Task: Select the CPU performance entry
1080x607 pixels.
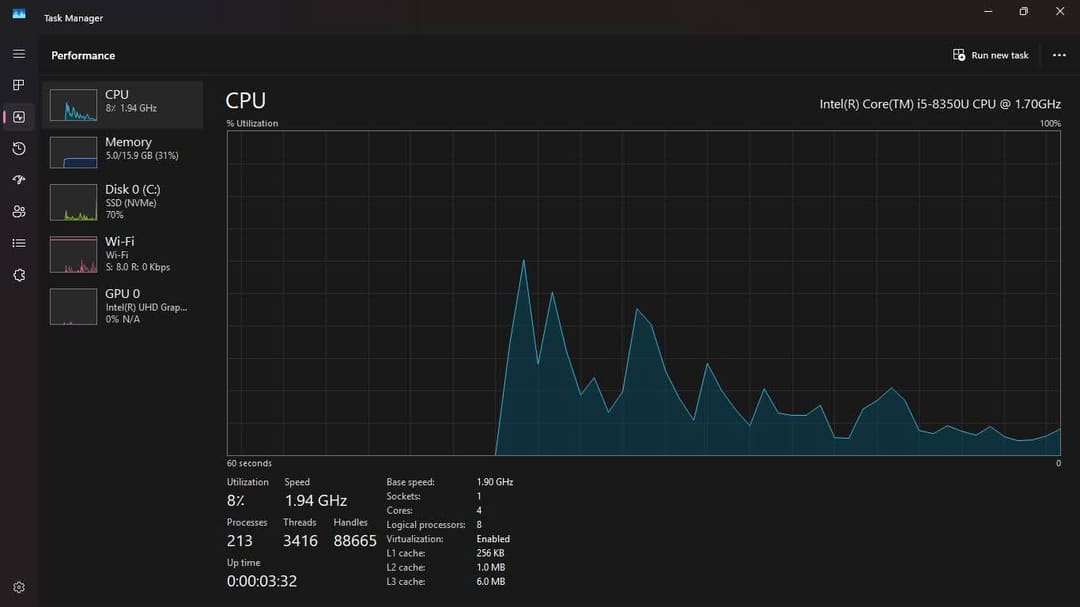Action: 123,105
